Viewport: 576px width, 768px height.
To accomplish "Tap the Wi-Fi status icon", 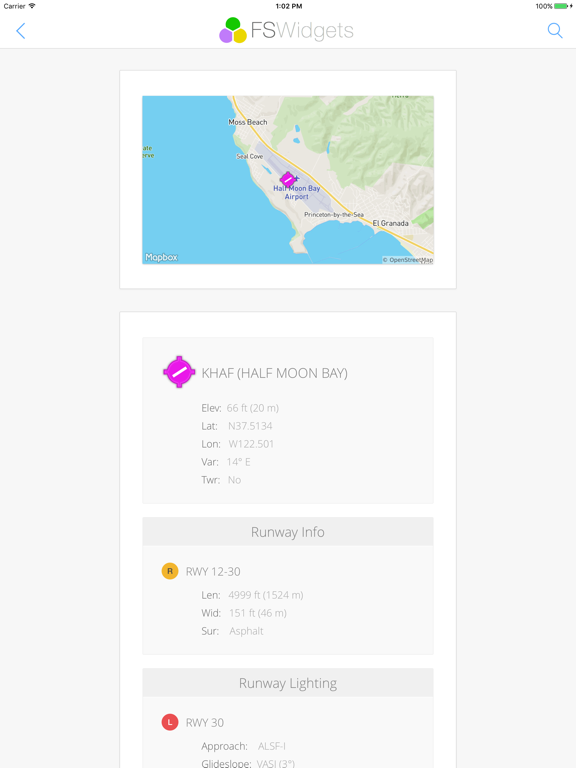I will pos(32,6).
